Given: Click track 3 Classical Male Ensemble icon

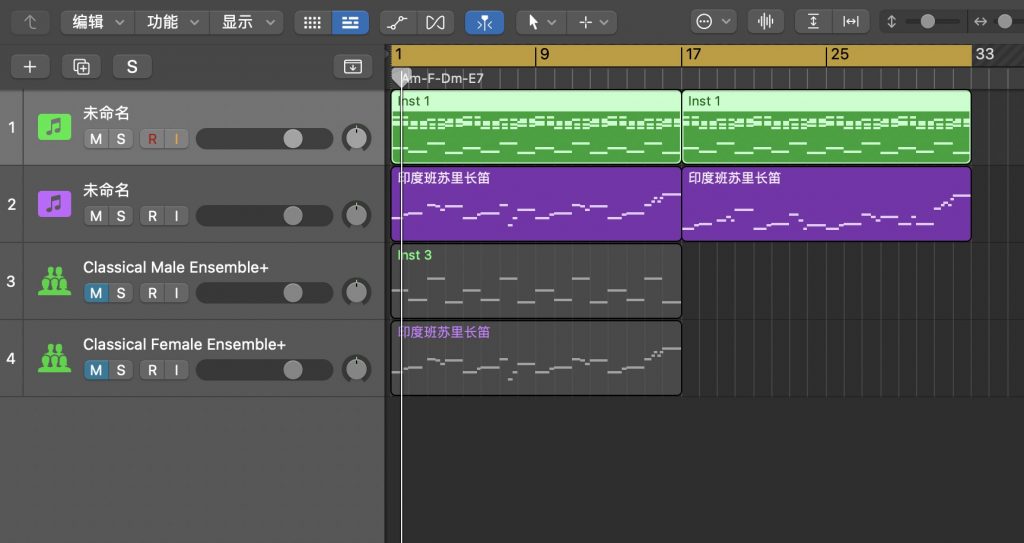Looking at the screenshot, I should coord(54,281).
